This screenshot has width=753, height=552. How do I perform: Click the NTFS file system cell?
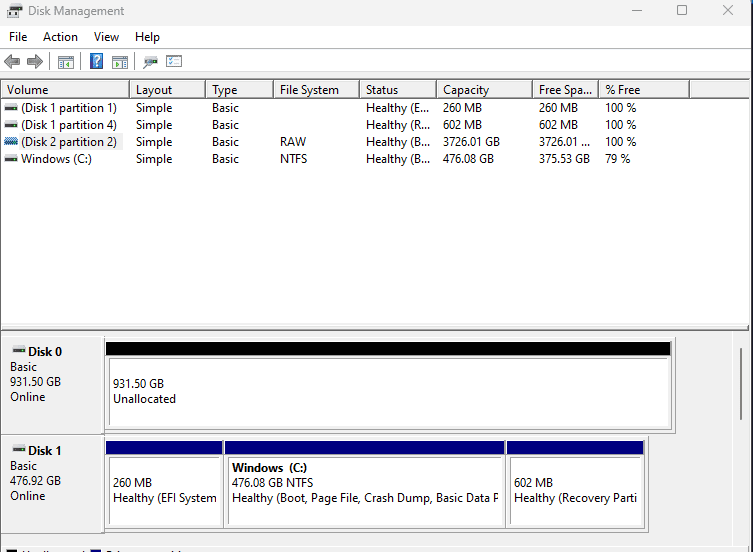pos(293,159)
